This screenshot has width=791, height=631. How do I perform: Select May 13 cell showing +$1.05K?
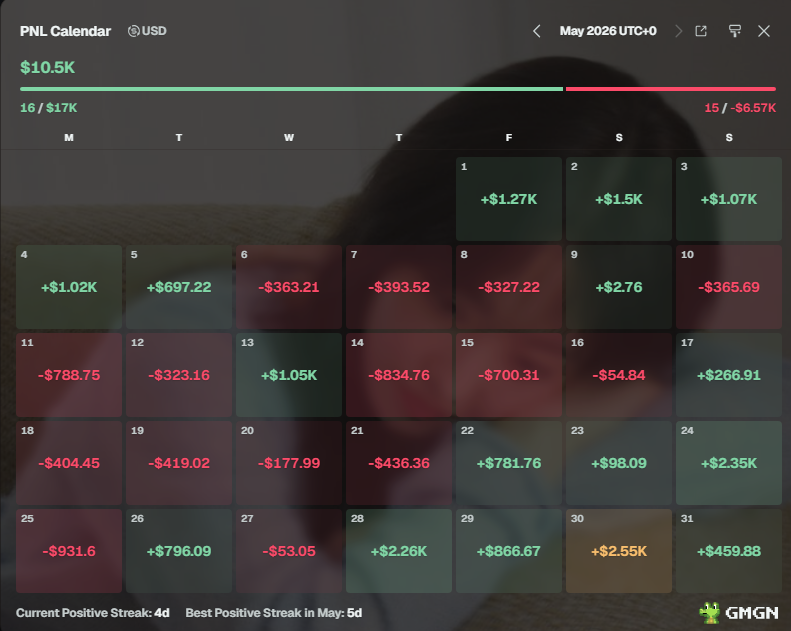pyautogui.click(x=289, y=375)
